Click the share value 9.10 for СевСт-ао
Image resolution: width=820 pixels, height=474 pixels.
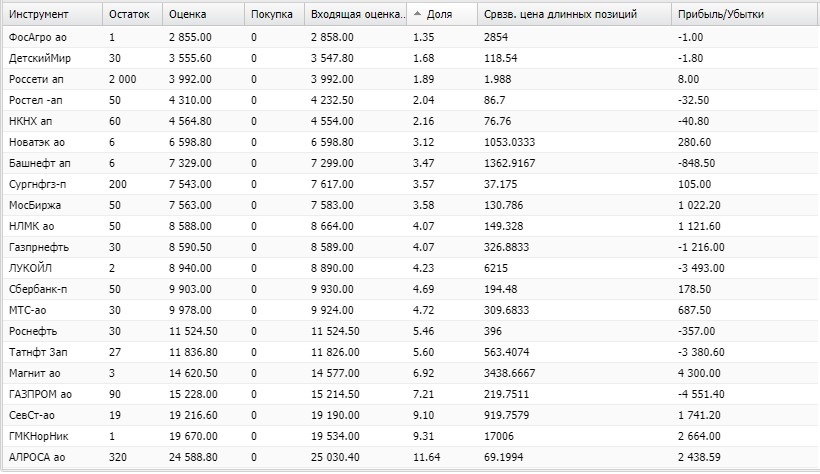[x=424, y=415]
